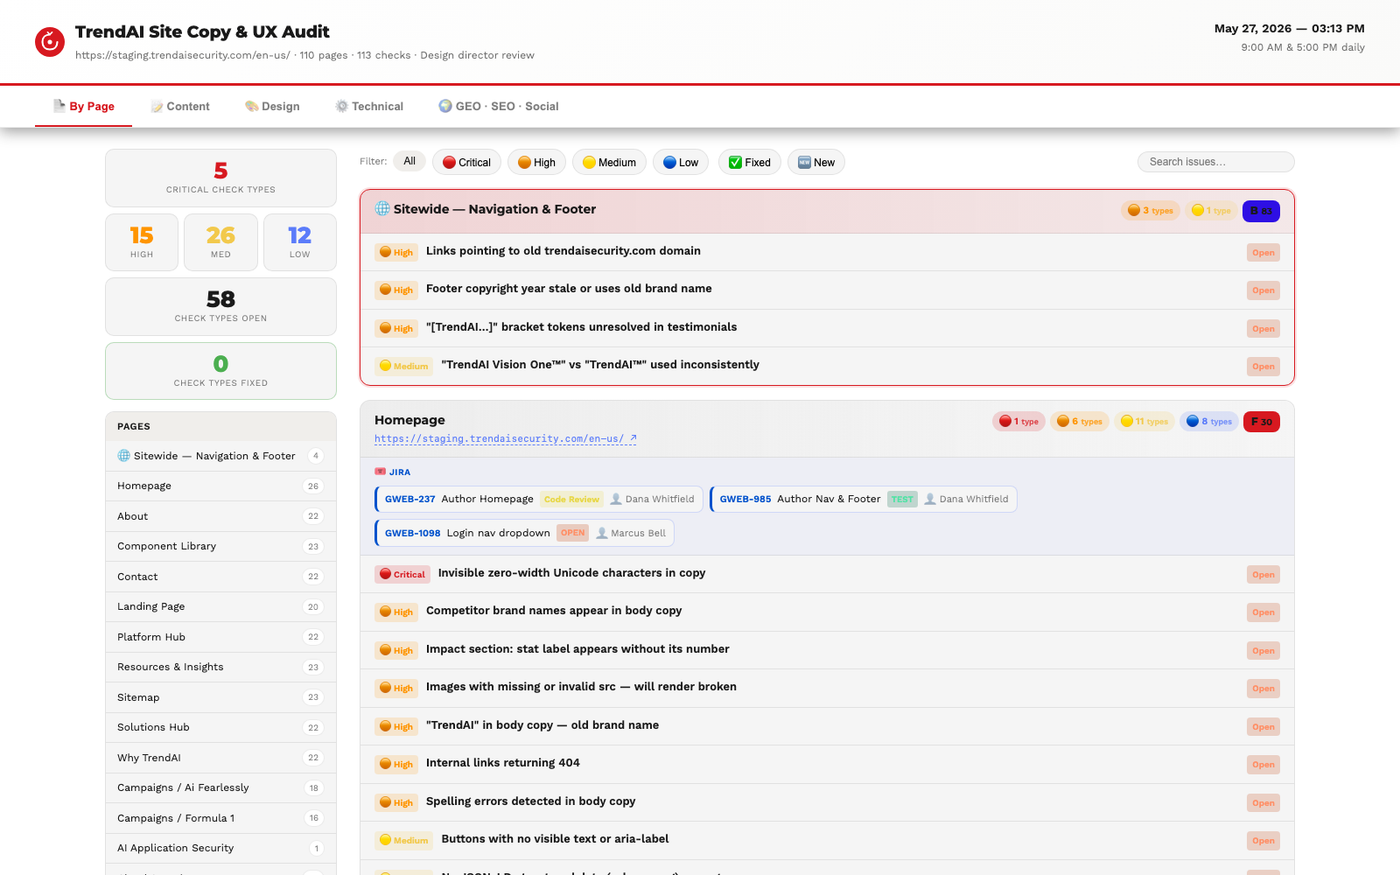Click the Medium badge on the Buttons with no visible text row
The image size is (1400, 875).
[404, 840]
